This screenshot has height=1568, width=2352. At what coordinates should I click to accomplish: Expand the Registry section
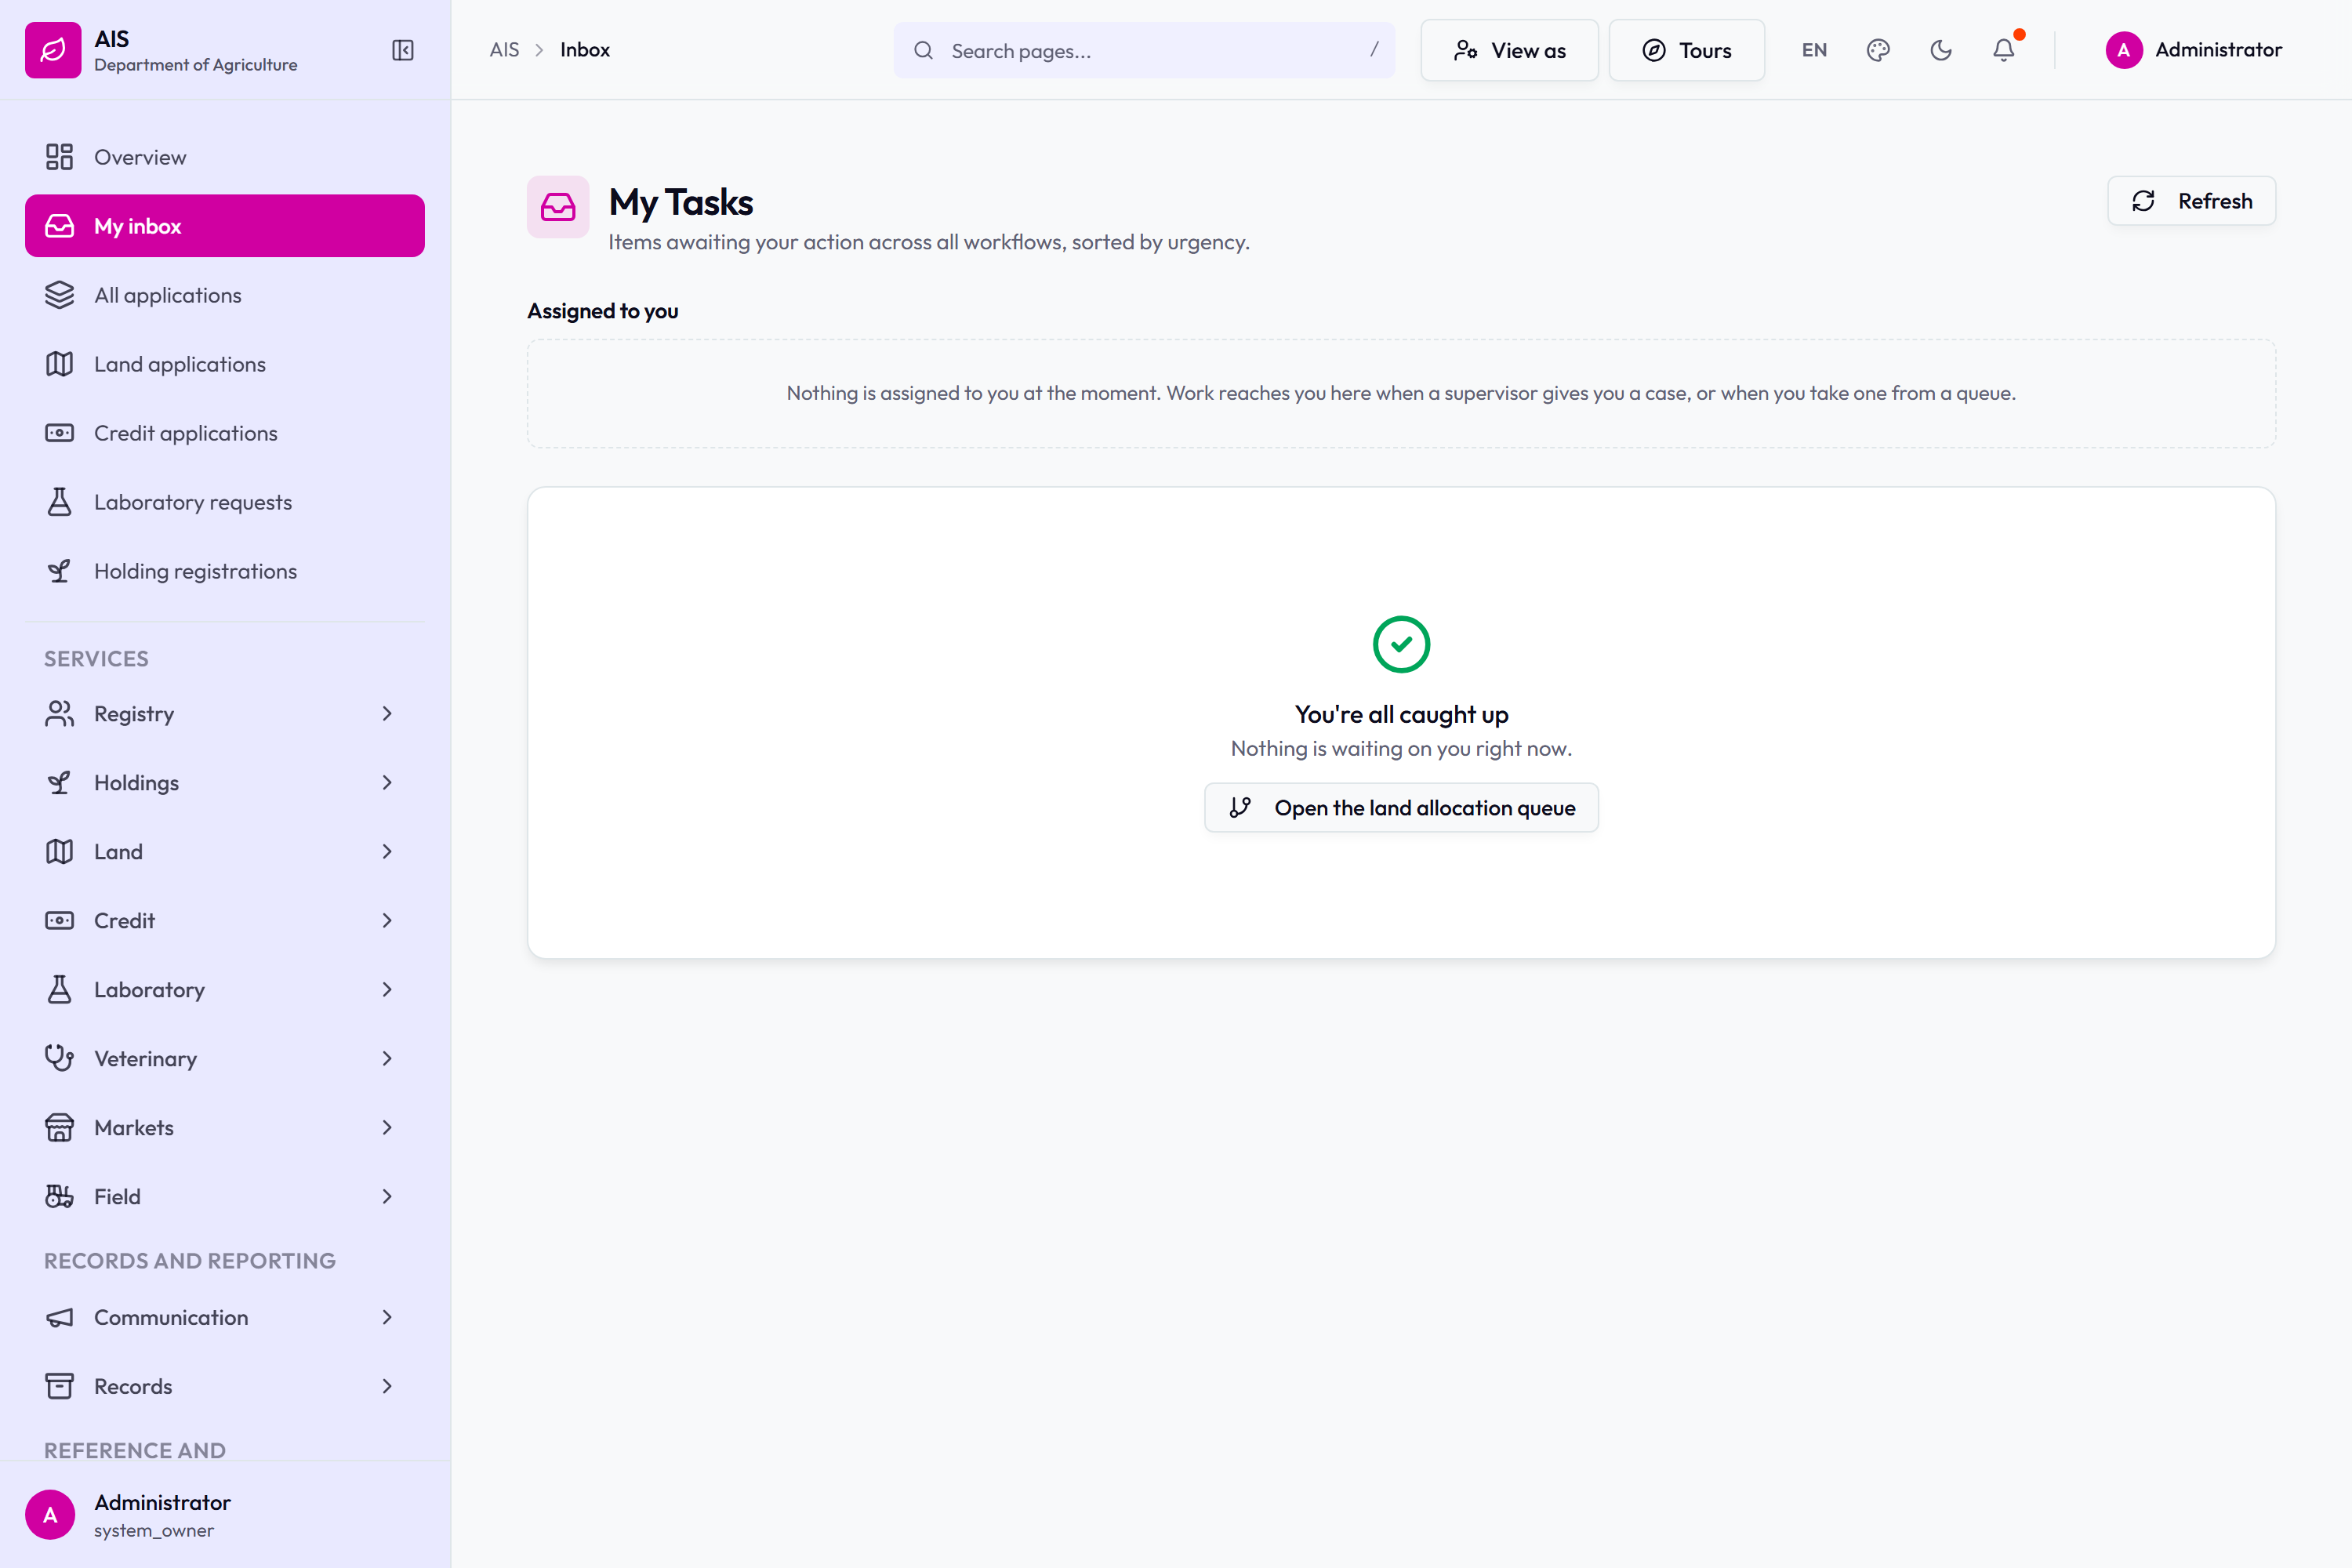click(225, 713)
